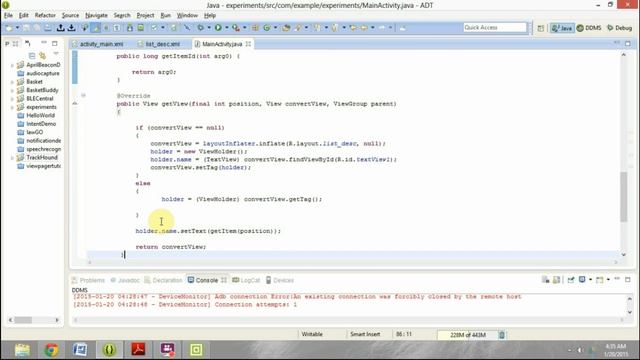Expand the AprilBeaconD project node

tap(12, 65)
